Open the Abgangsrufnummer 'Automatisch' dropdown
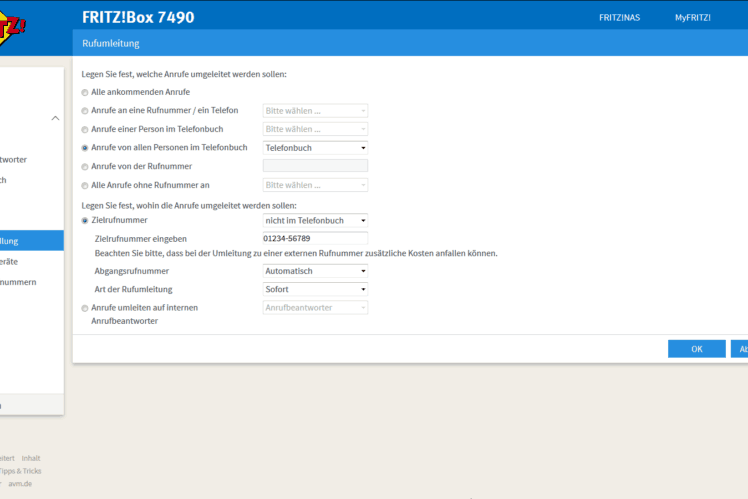 tap(315, 271)
